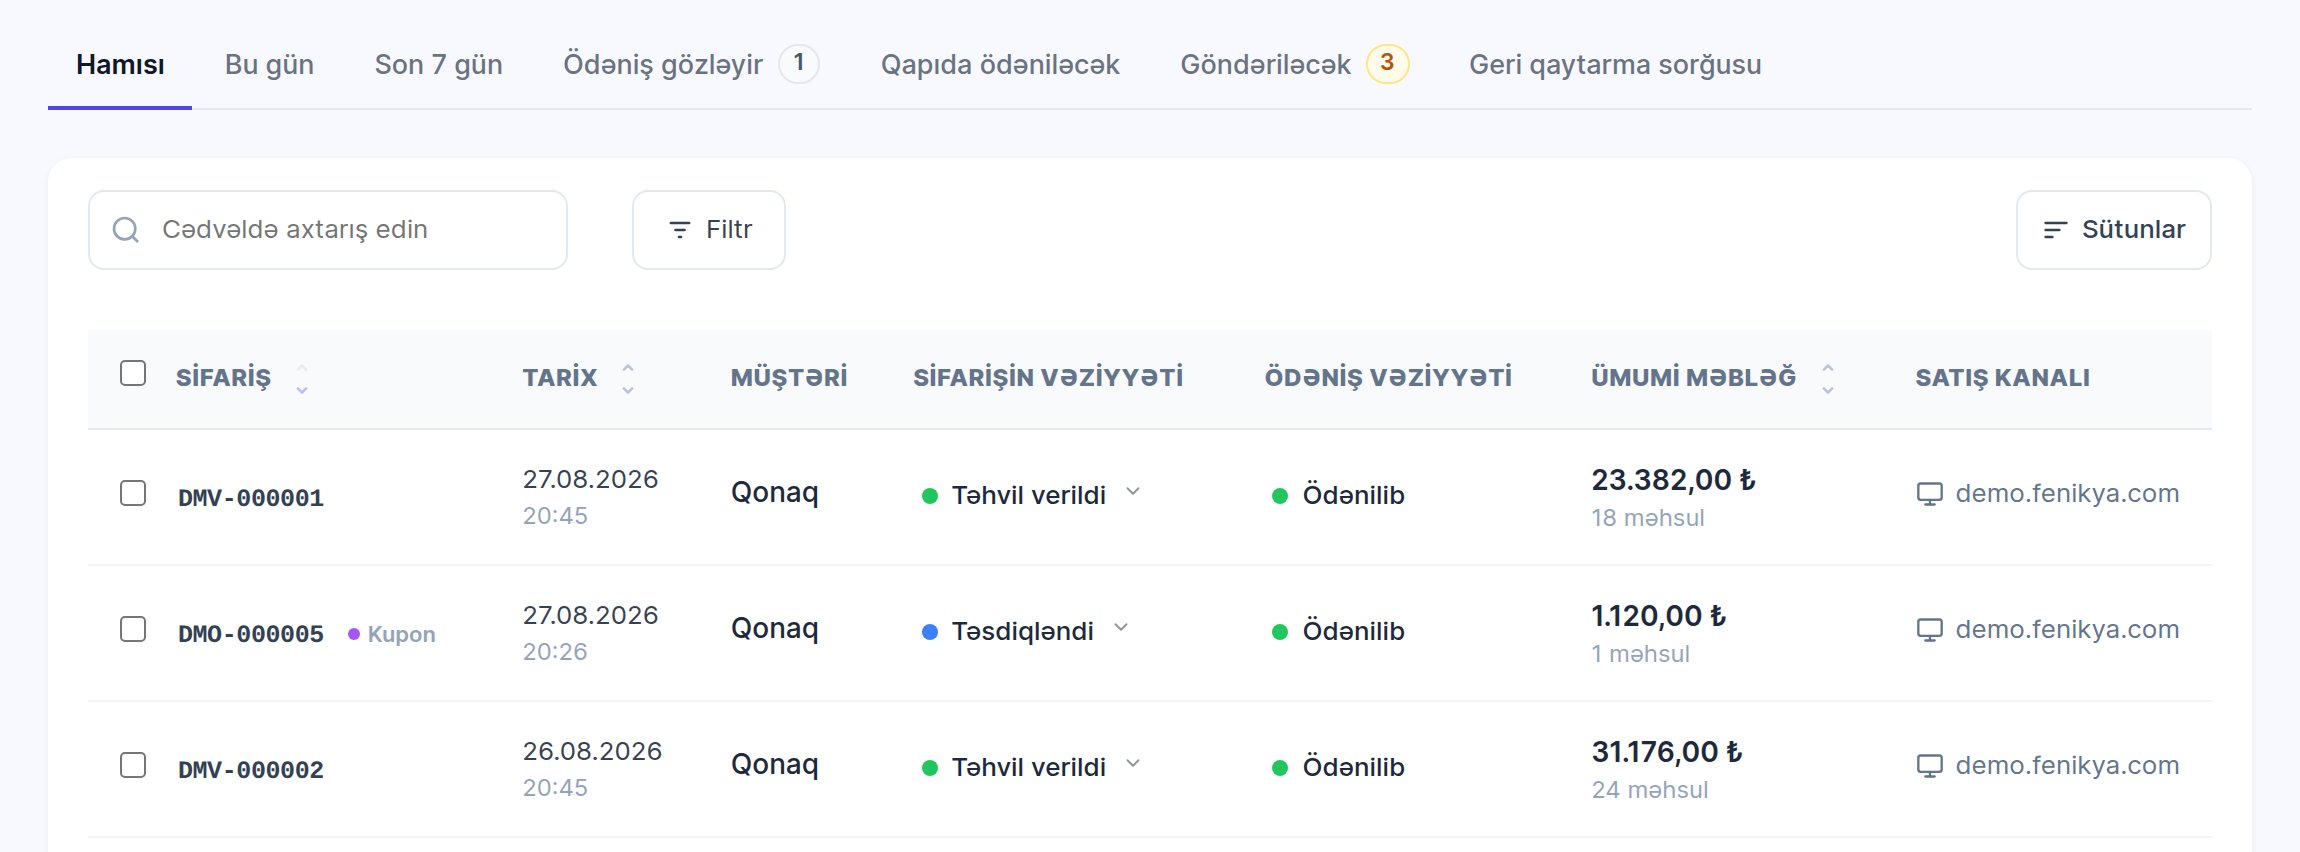The width and height of the screenshot is (2300, 852).
Task: Open Qapıda ödəniləcək tab
Action: (x=1000, y=65)
